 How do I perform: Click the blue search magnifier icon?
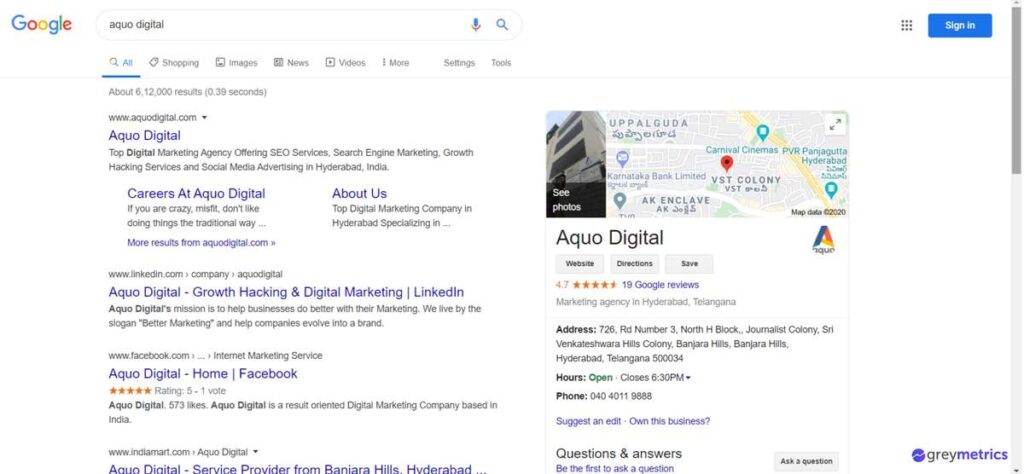tap(502, 25)
